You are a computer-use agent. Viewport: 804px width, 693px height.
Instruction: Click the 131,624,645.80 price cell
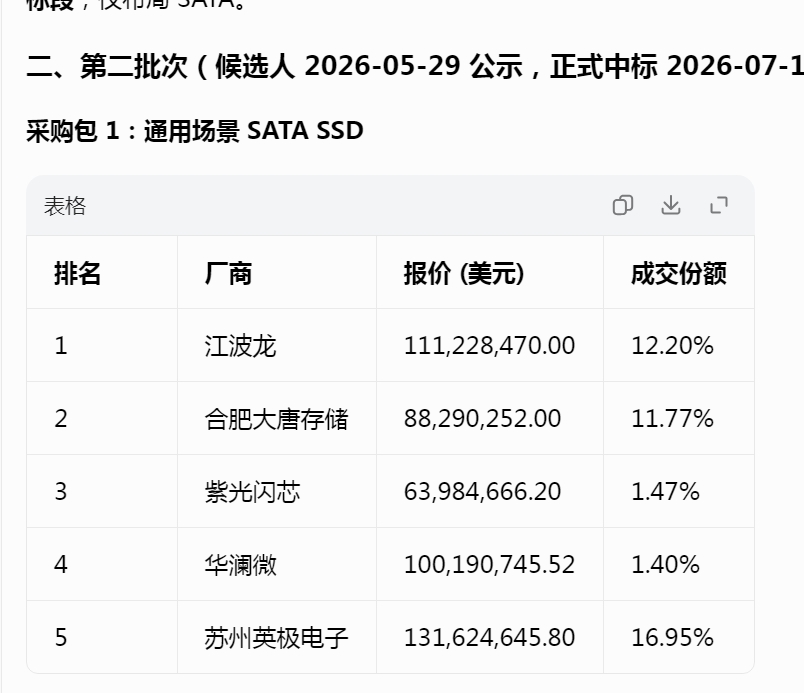point(489,638)
